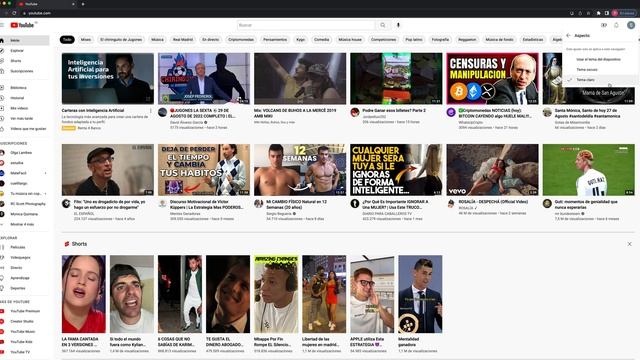Click in the Buscar search field
Viewport: 640px width, 360px height.
[306, 25]
